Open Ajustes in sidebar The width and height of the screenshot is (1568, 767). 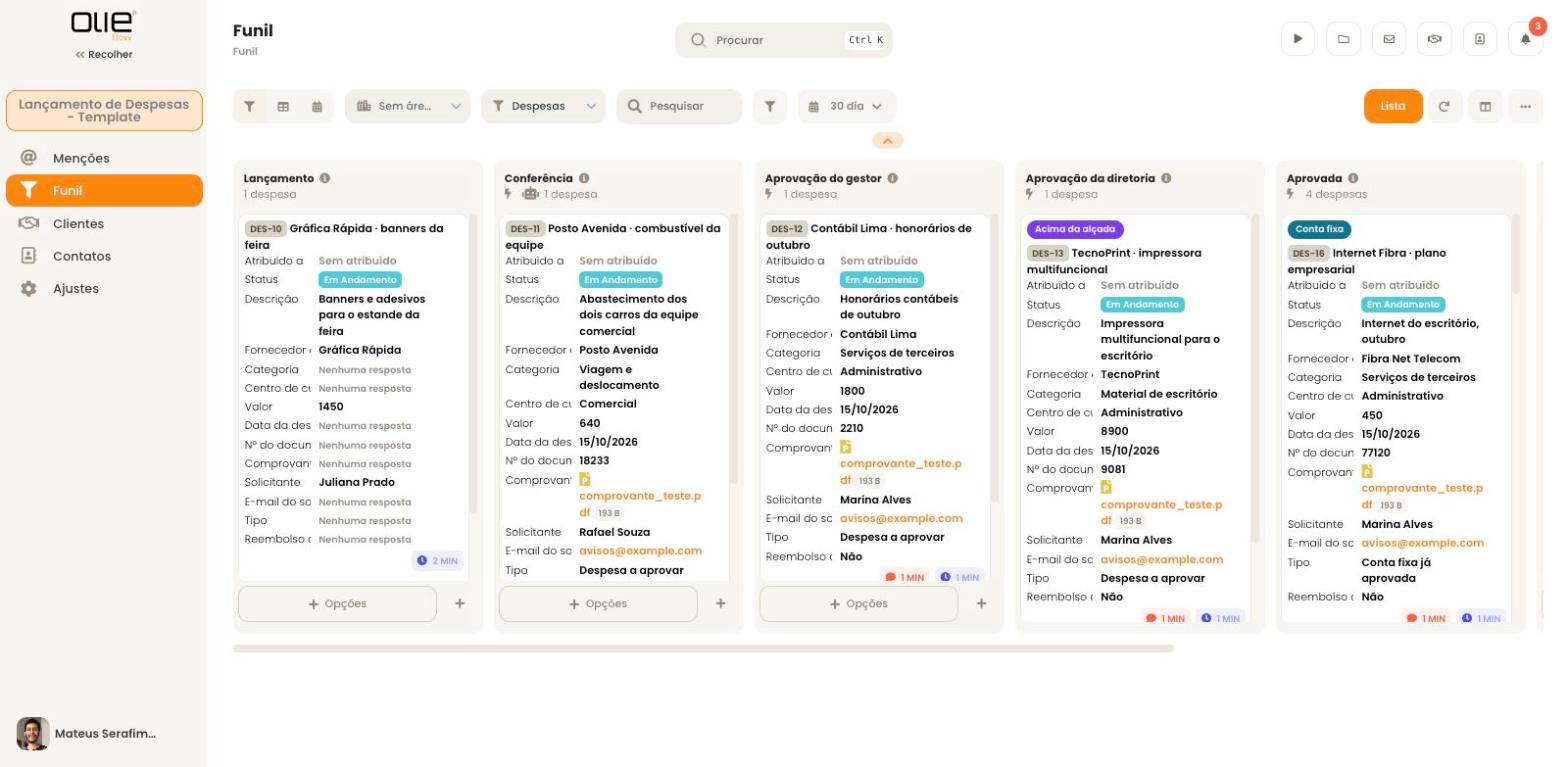click(x=104, y=288)
